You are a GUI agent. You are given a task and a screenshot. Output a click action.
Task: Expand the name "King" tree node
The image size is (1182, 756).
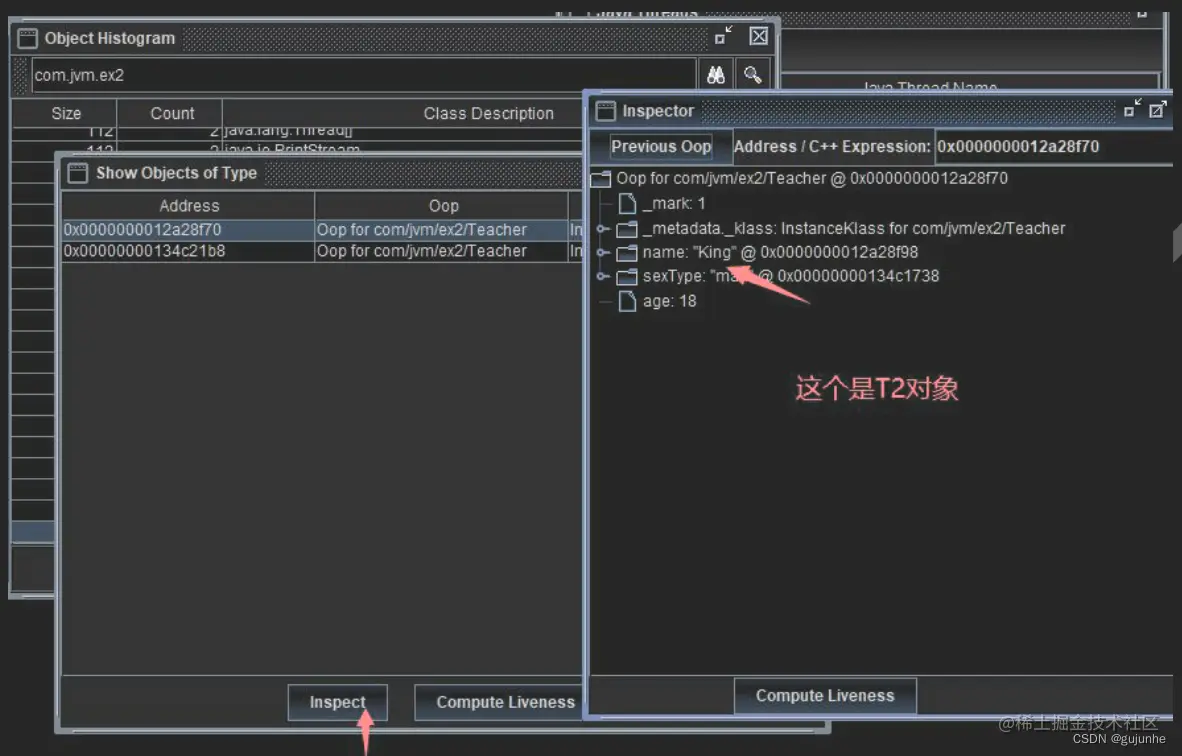602,253
